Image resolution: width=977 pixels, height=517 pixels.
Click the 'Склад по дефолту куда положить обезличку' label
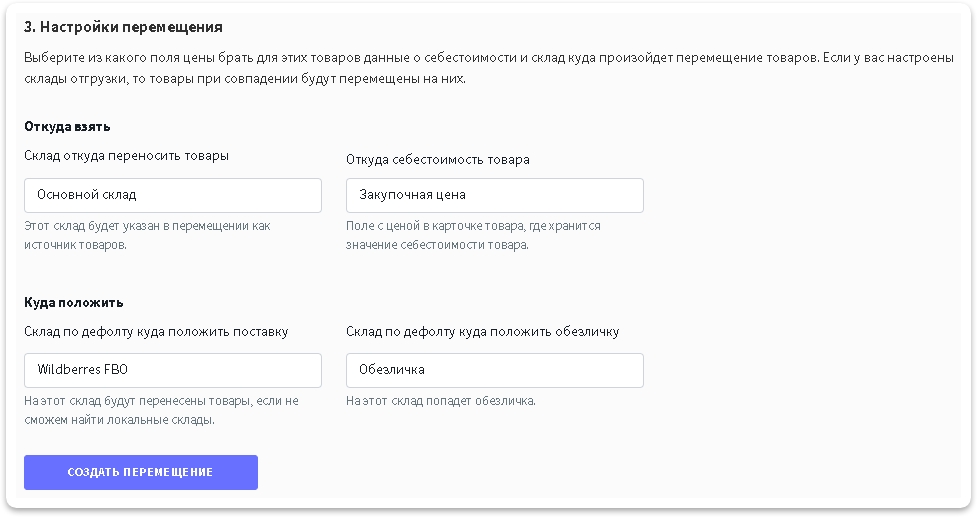pos(483,331)
